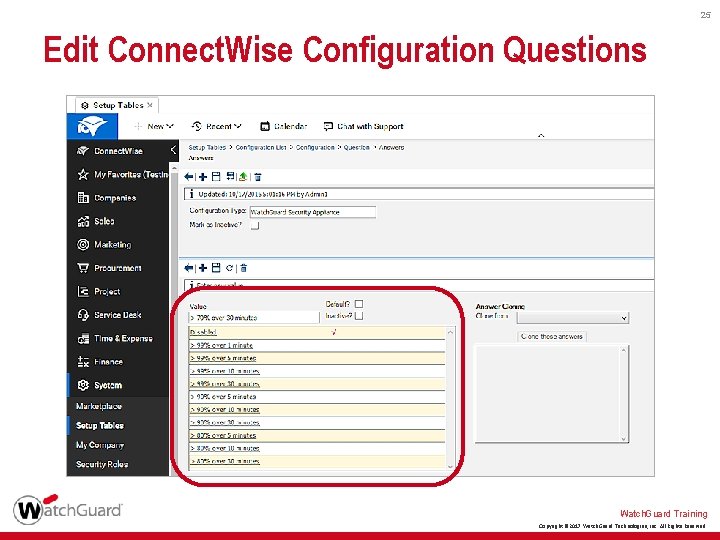The height and width of the screenshot is (540, 720).
Task: Select the Disabled answer row
Action: [x=317, y=332]
